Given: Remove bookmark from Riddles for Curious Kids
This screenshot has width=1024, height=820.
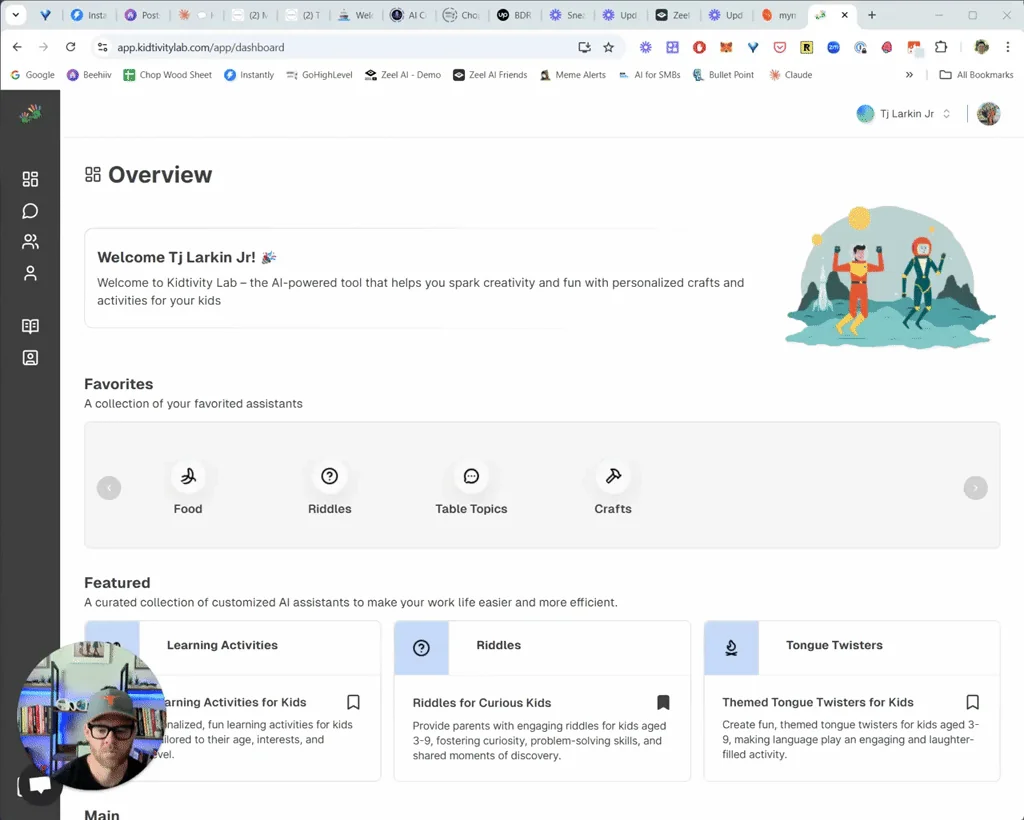Looking at the screenshot, I should tap(663, 702).
